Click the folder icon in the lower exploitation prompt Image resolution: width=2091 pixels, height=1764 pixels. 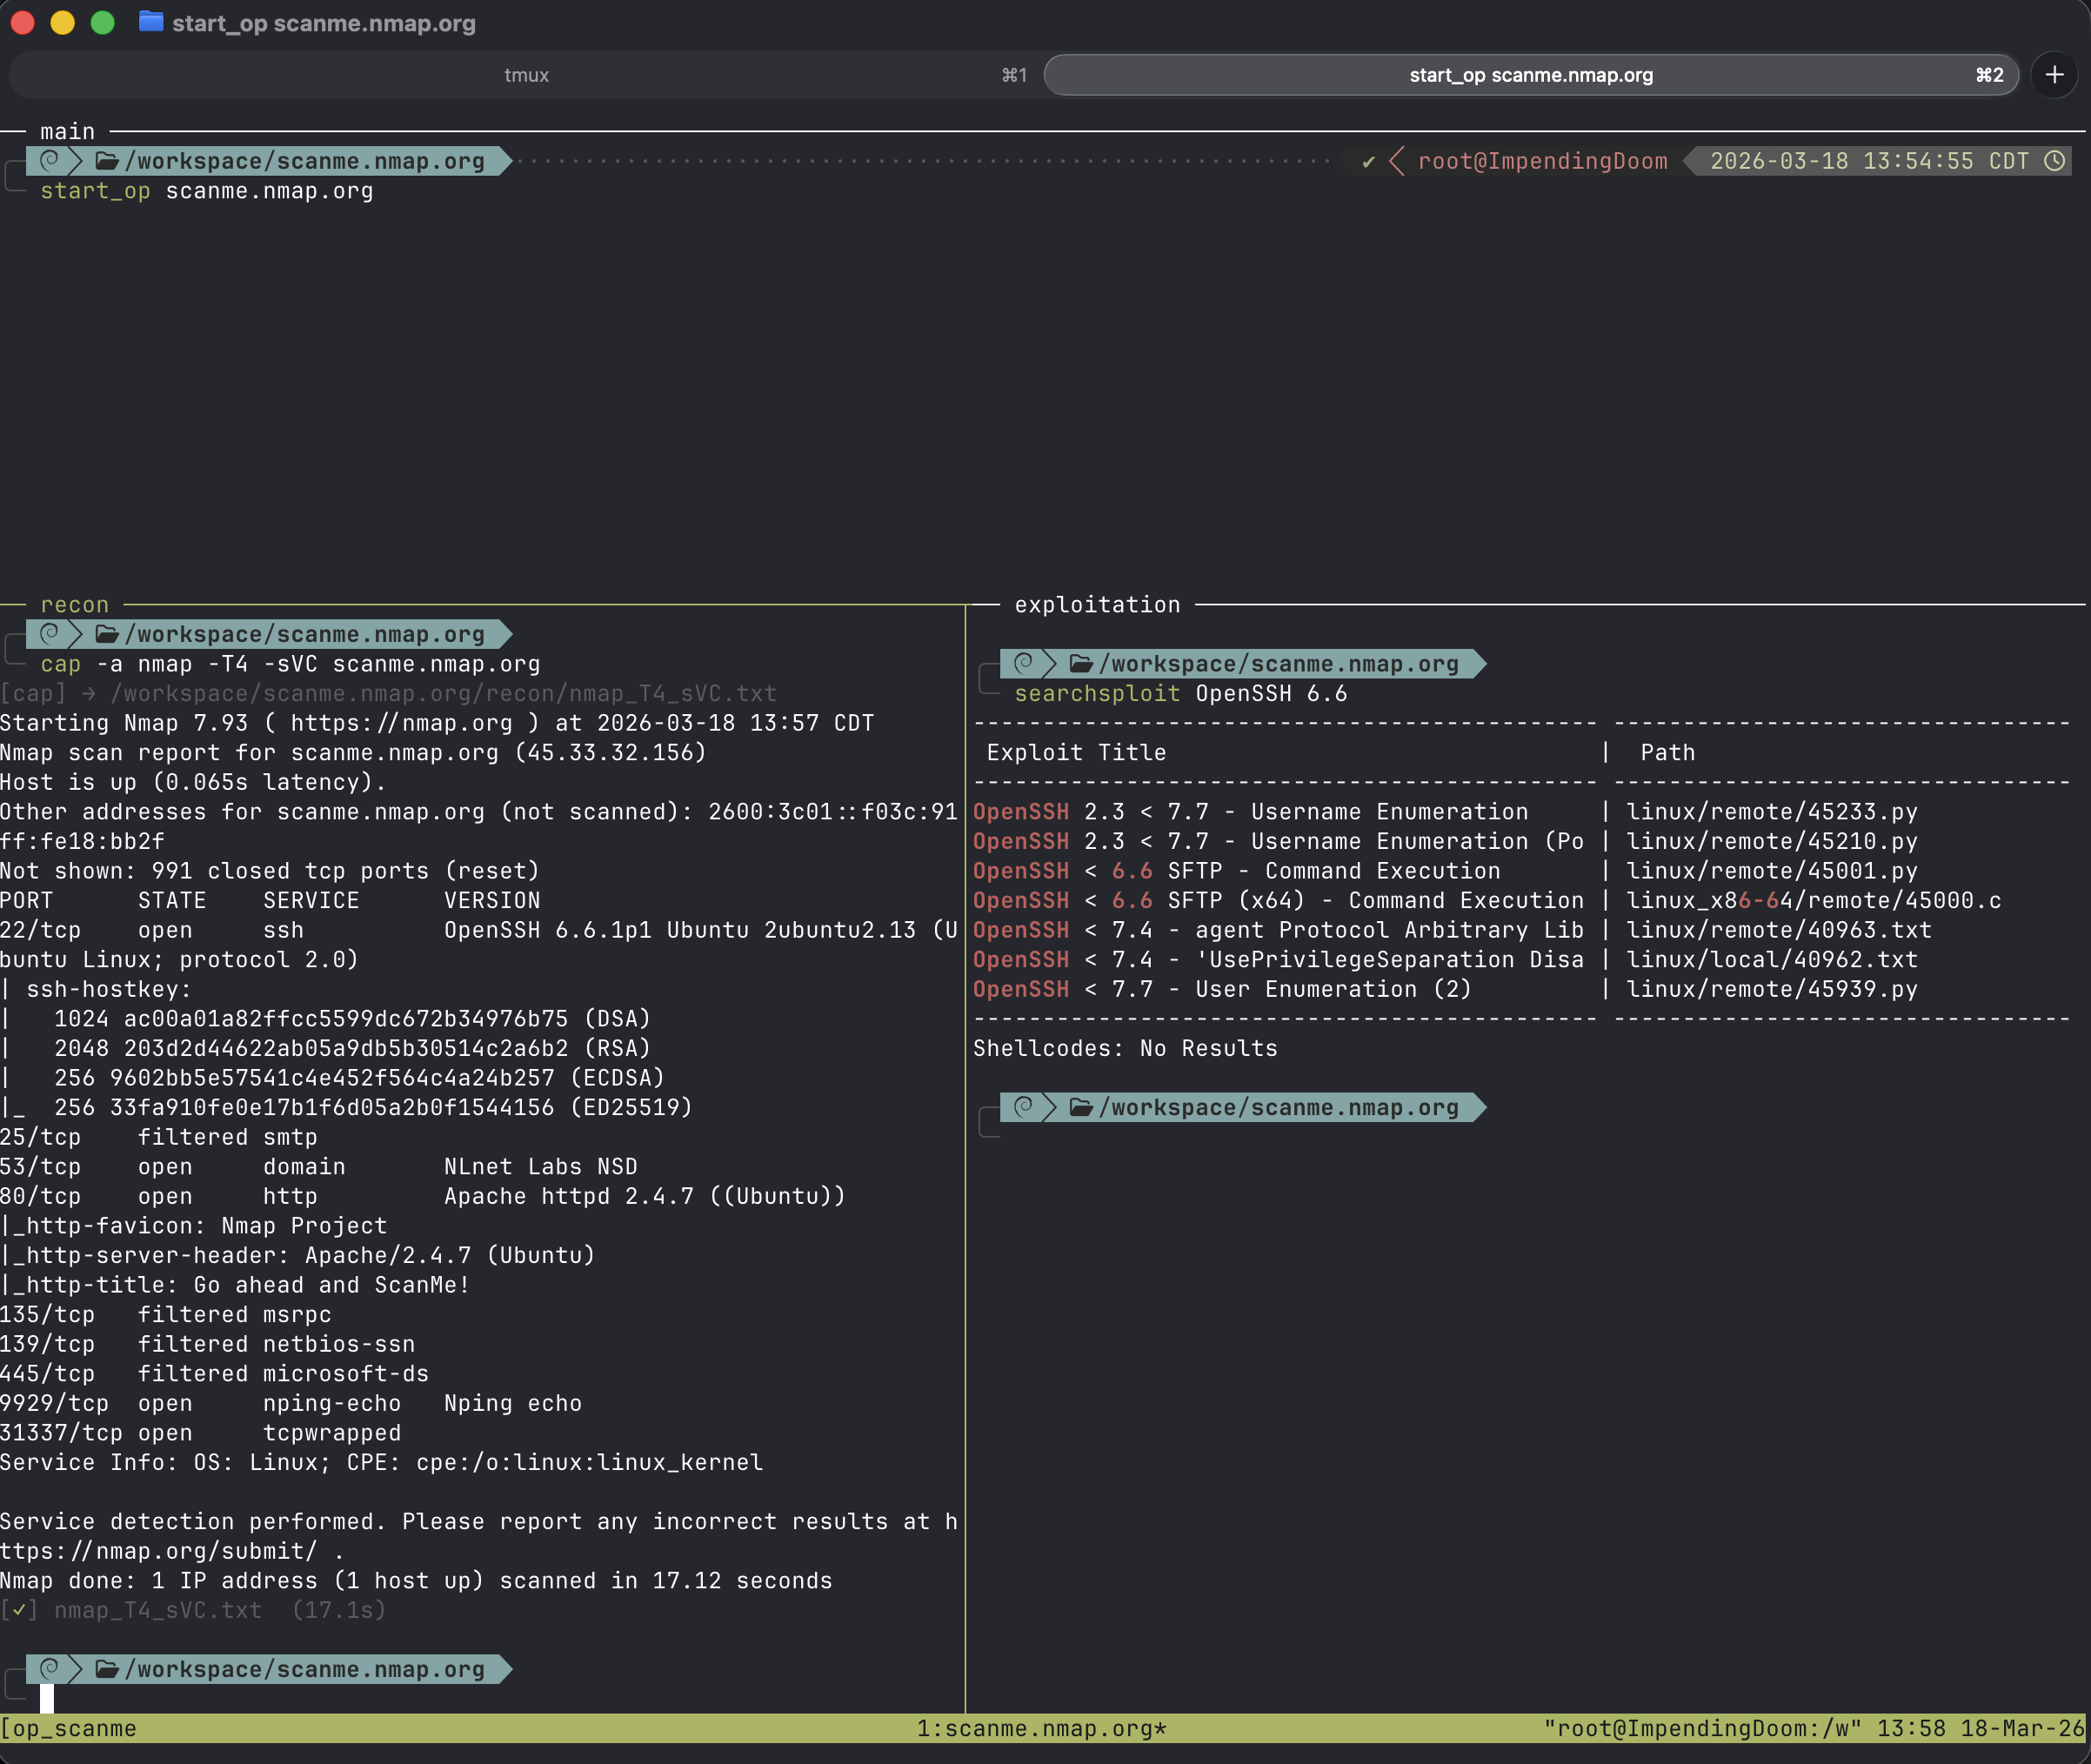click(1083, 1107)
